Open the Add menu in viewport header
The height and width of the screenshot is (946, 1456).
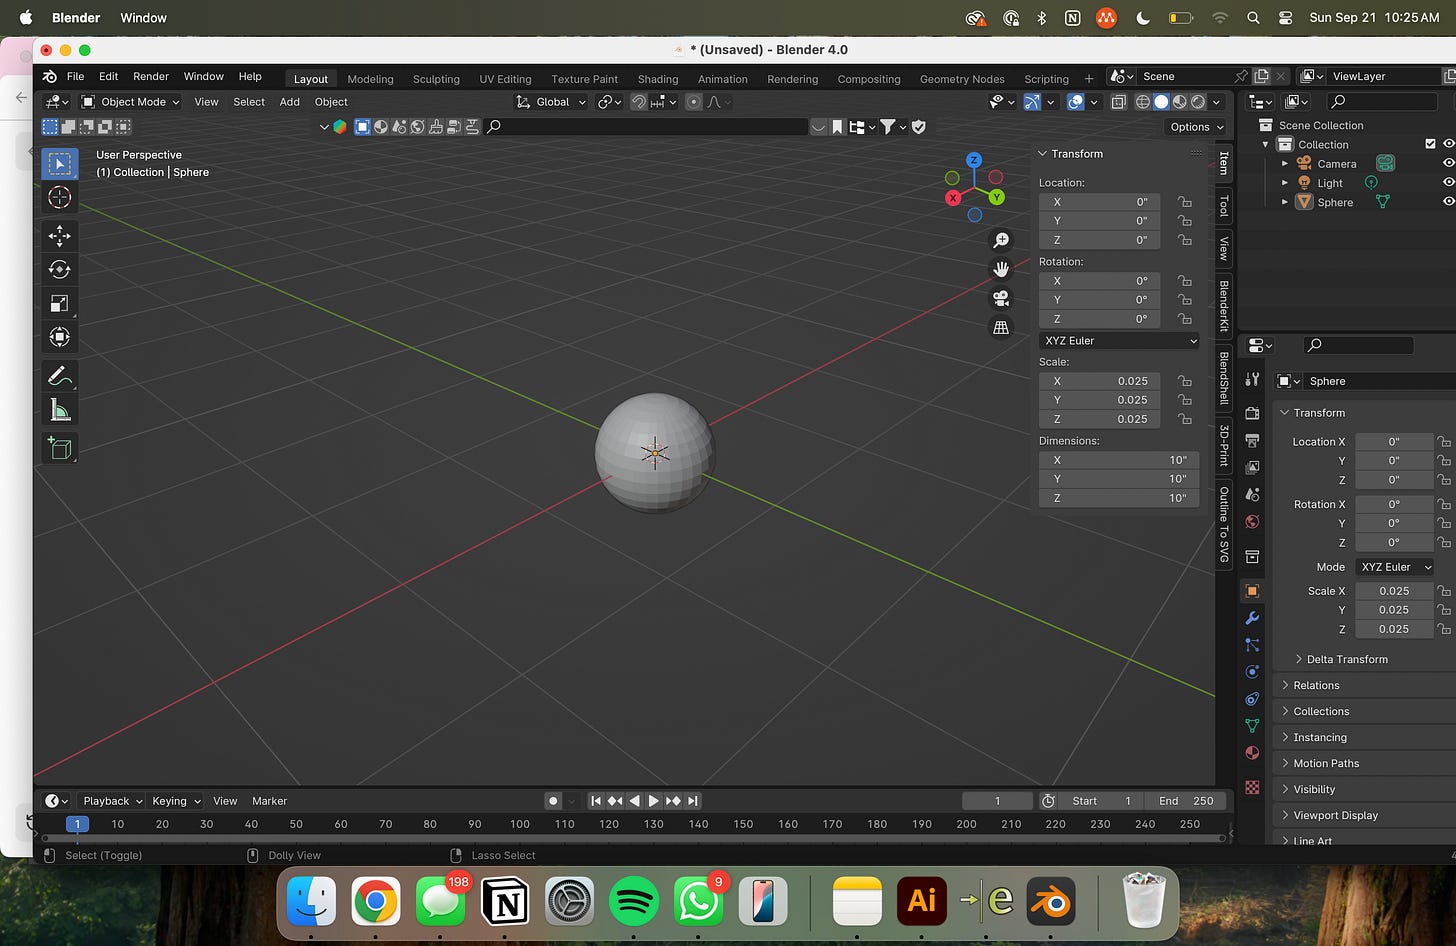pyautogui.click(x=289, y=102)
